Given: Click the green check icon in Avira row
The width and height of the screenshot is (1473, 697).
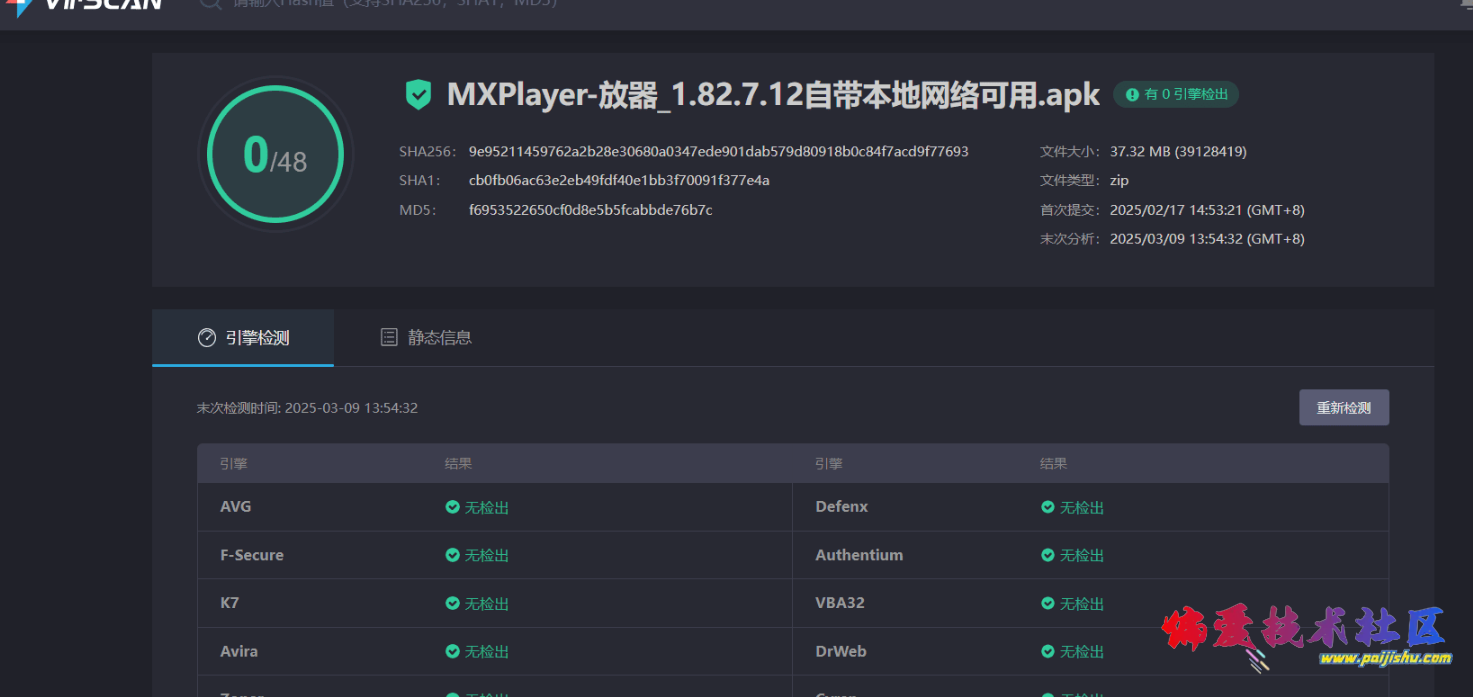Looking at the screenshot, I should [x=452, y=651].
